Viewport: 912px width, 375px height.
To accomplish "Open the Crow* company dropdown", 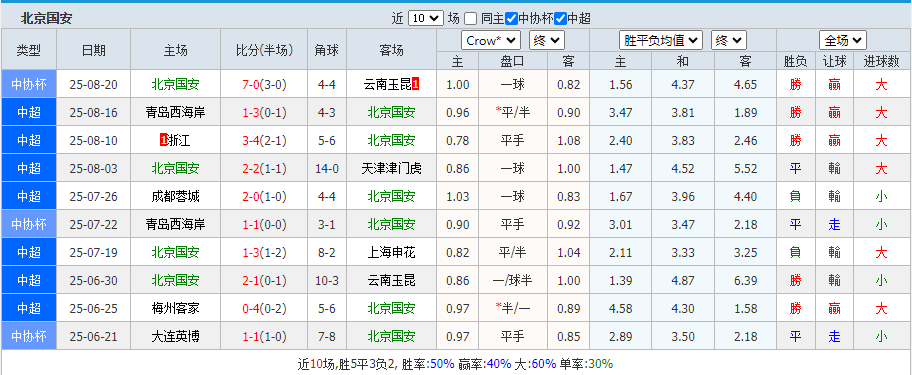I will tap(491, 41).
